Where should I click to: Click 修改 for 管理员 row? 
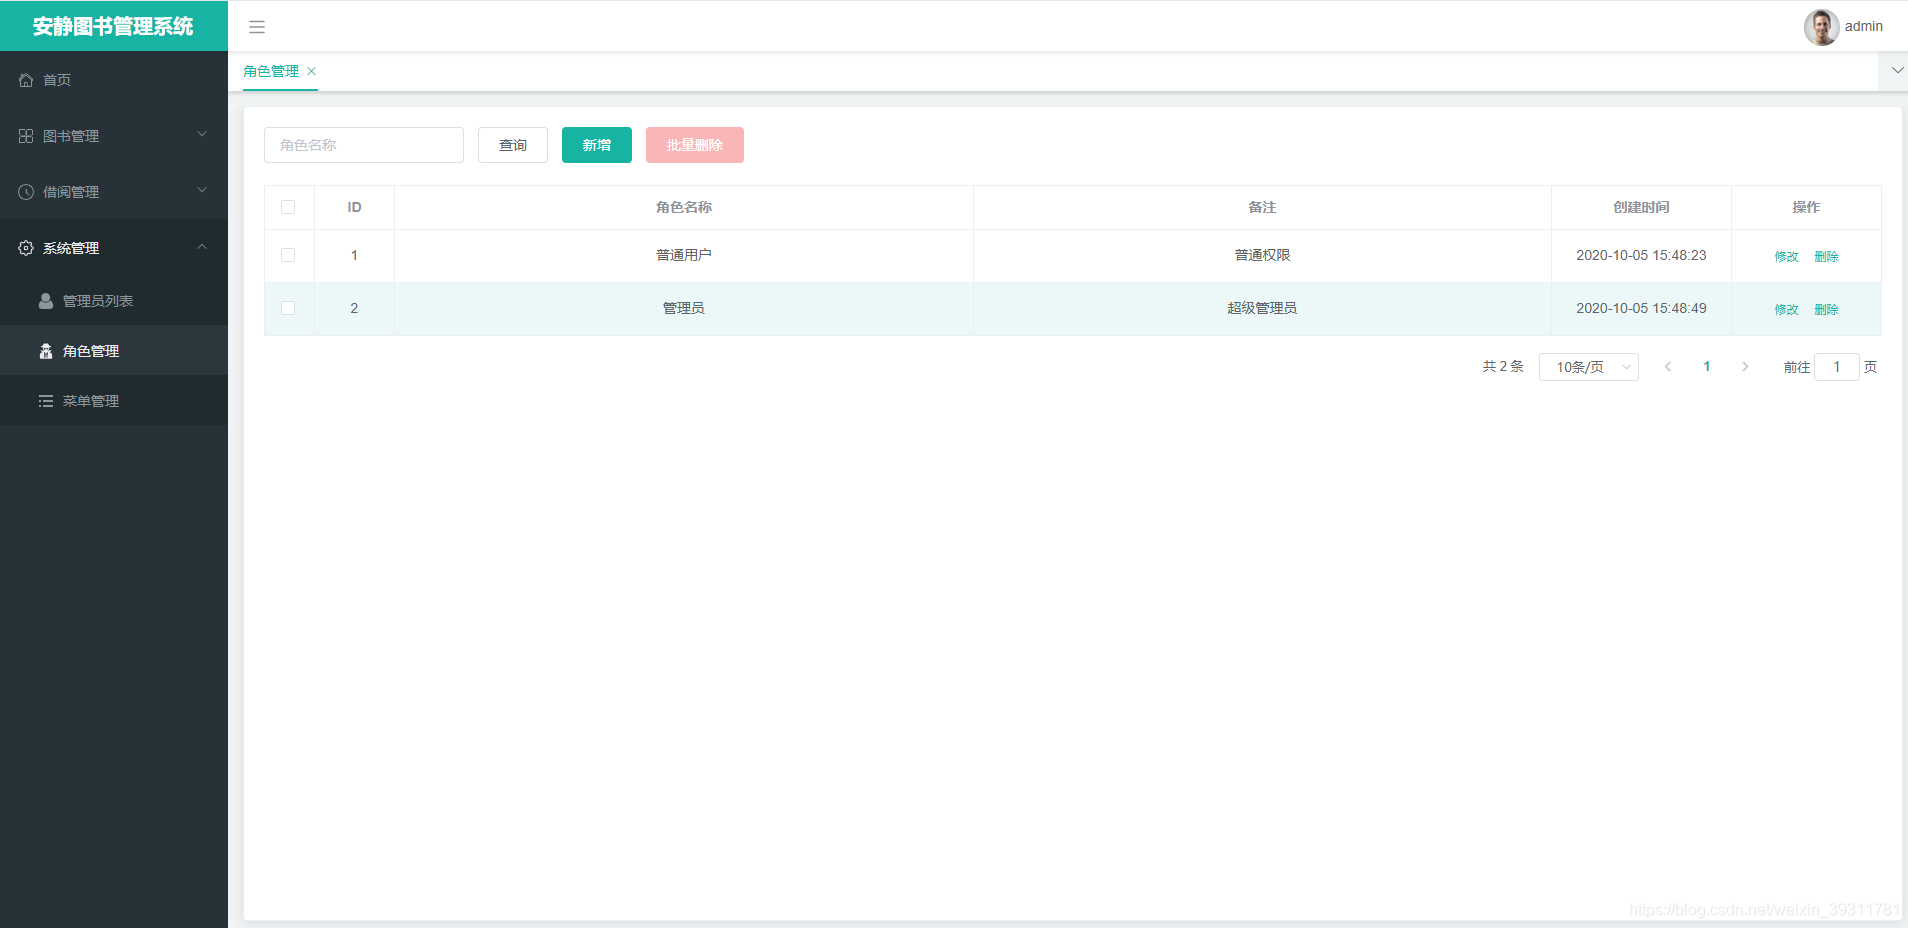tap(1787, 309)
